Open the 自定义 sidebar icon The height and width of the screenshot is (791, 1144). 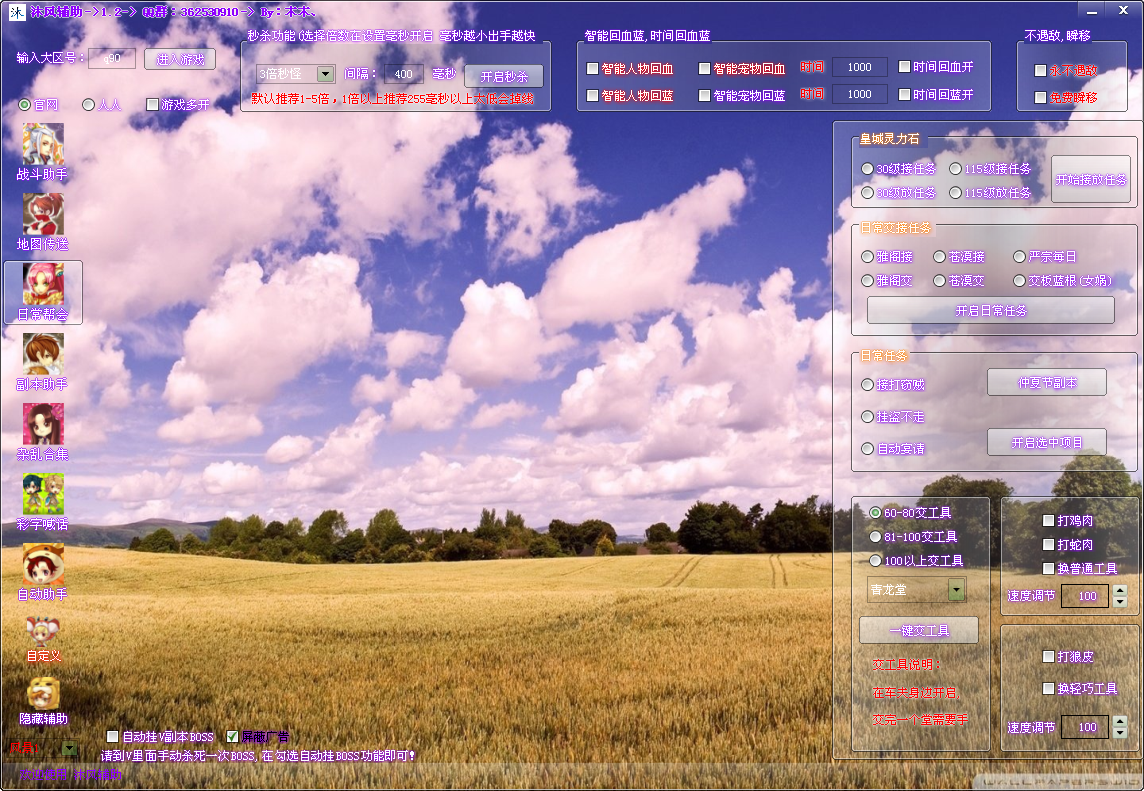click(x=43, y=631)
